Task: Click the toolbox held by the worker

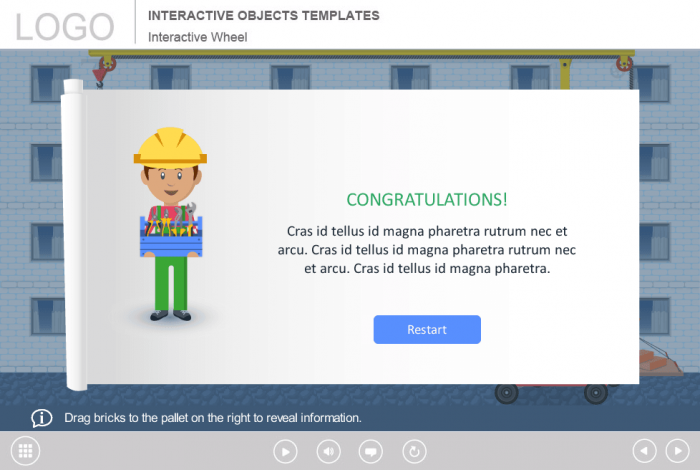Action: click(x=170, y=232)
